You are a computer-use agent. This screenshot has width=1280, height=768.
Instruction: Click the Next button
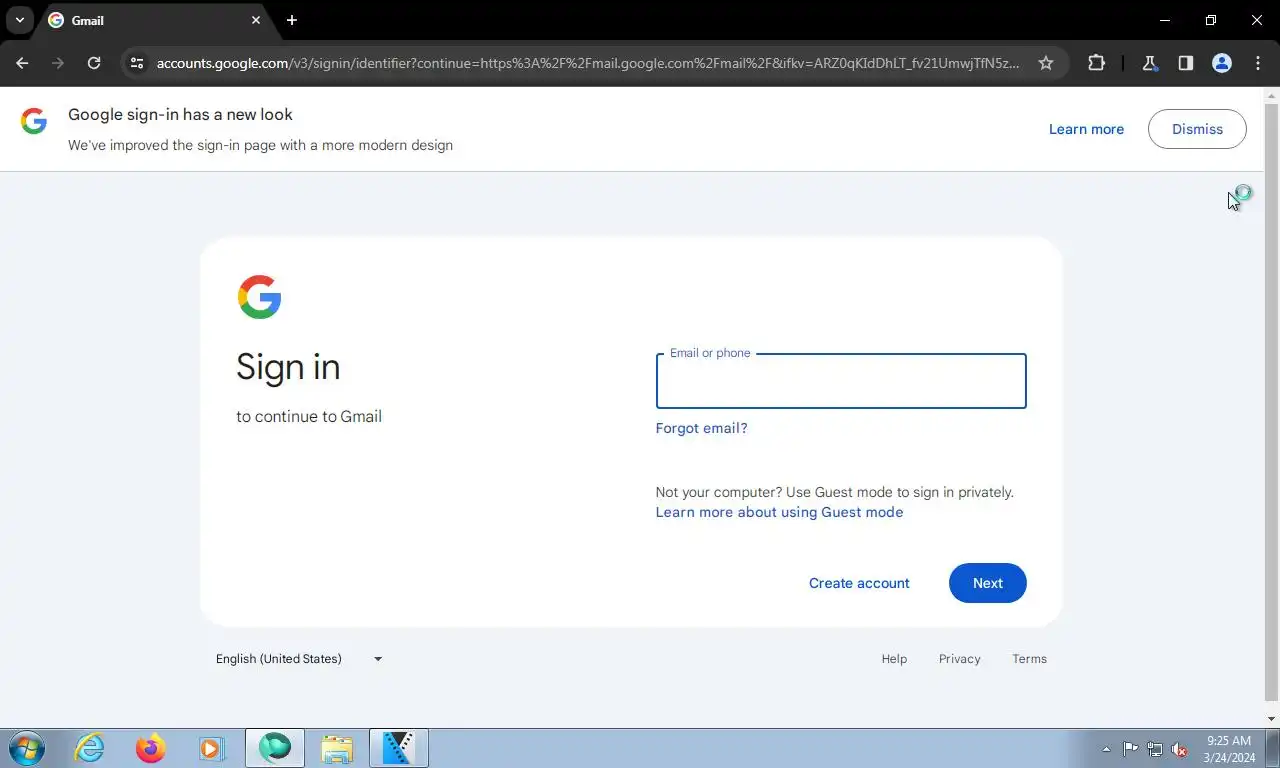(x=987, y=583)
